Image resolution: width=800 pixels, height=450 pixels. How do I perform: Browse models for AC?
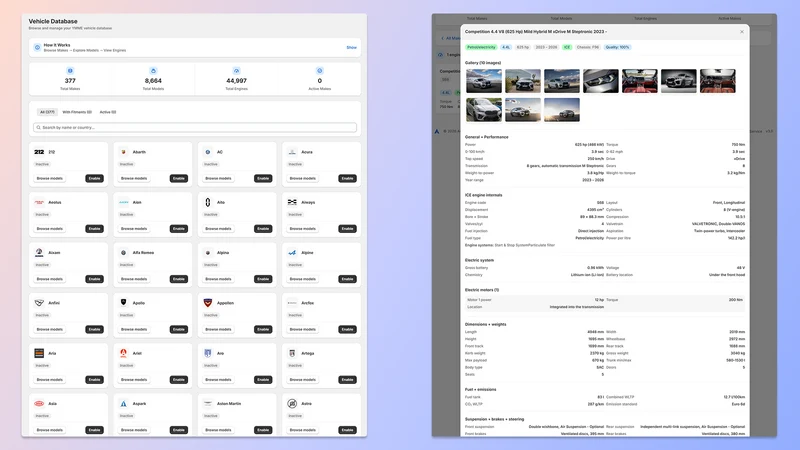(x=218, y=179)
